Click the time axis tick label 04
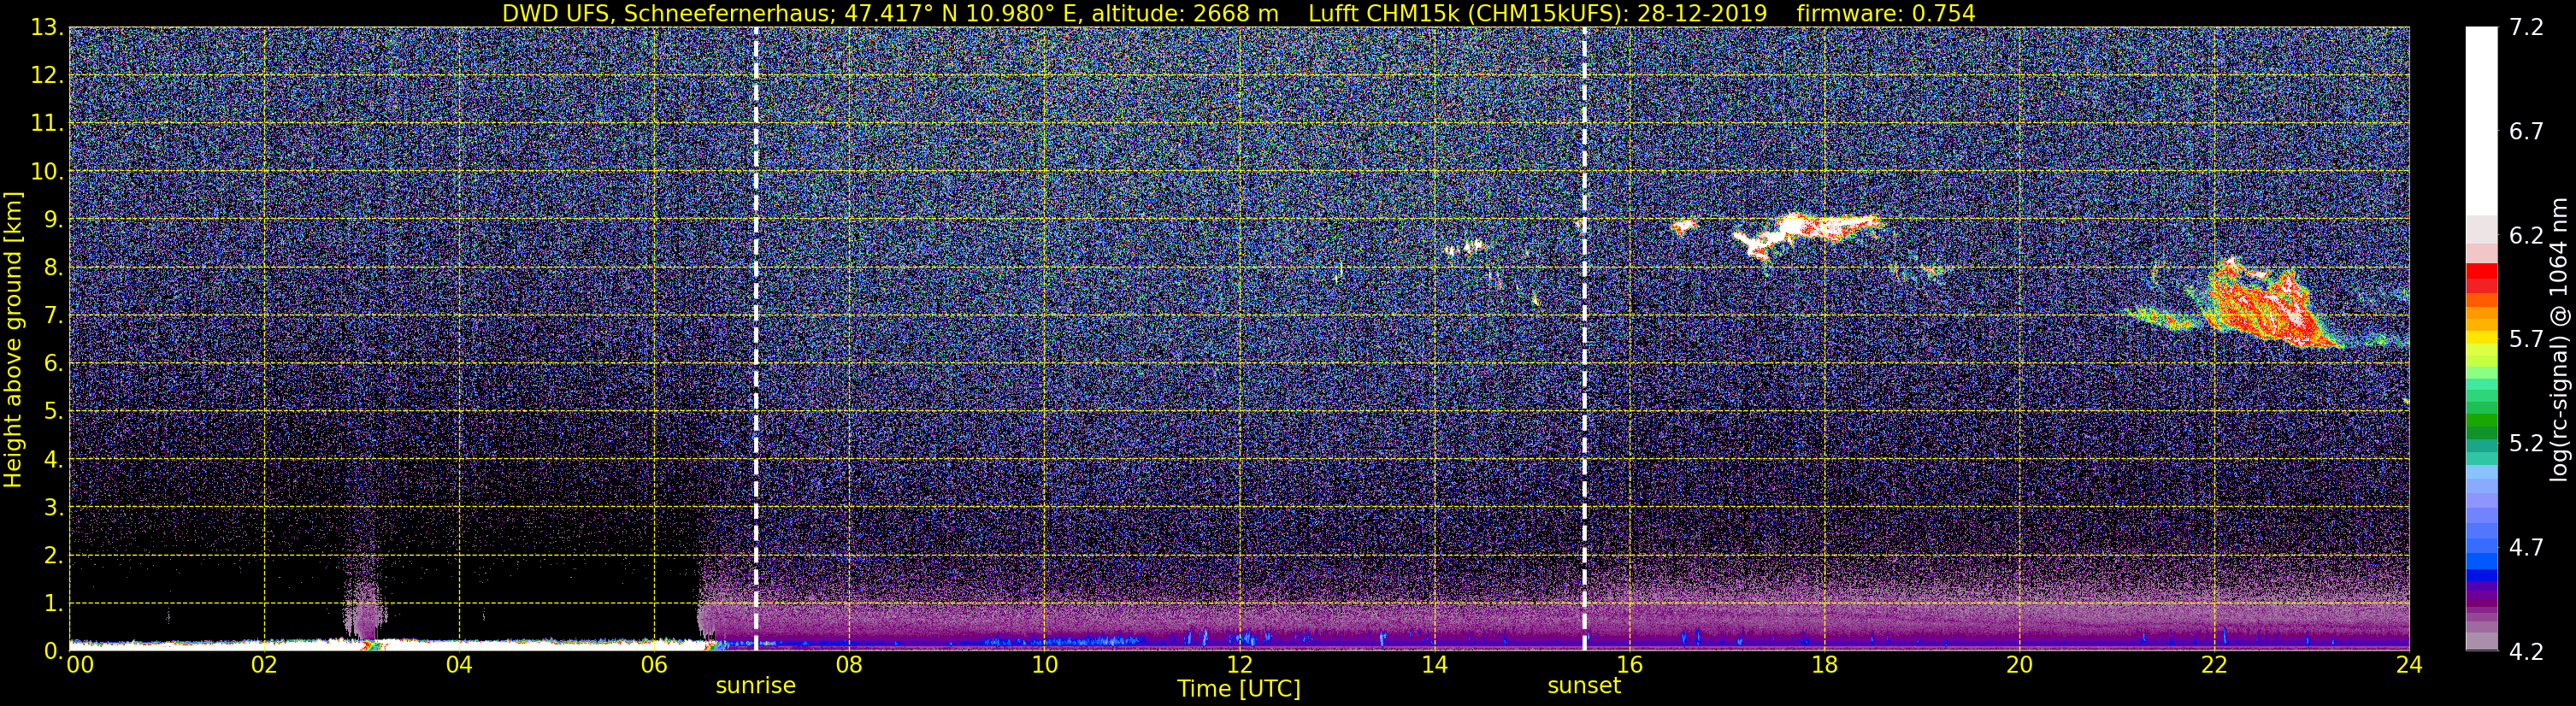The height and width of the screenshot is (706, 2576). coord(459,665)
